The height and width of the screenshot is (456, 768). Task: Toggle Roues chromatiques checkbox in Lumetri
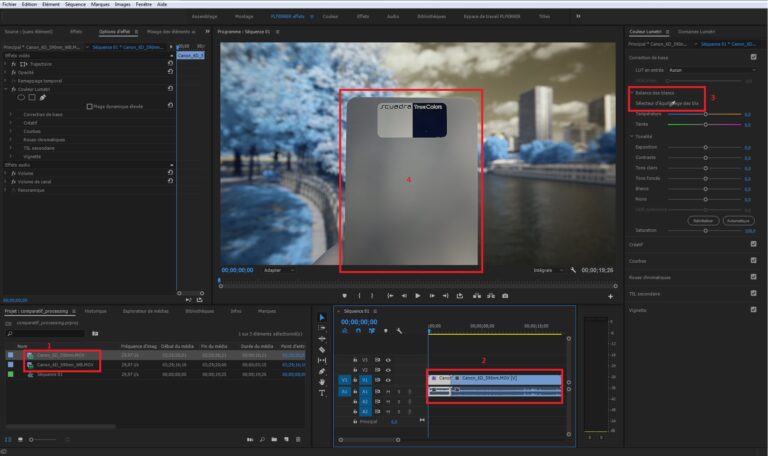click(753, 277)
